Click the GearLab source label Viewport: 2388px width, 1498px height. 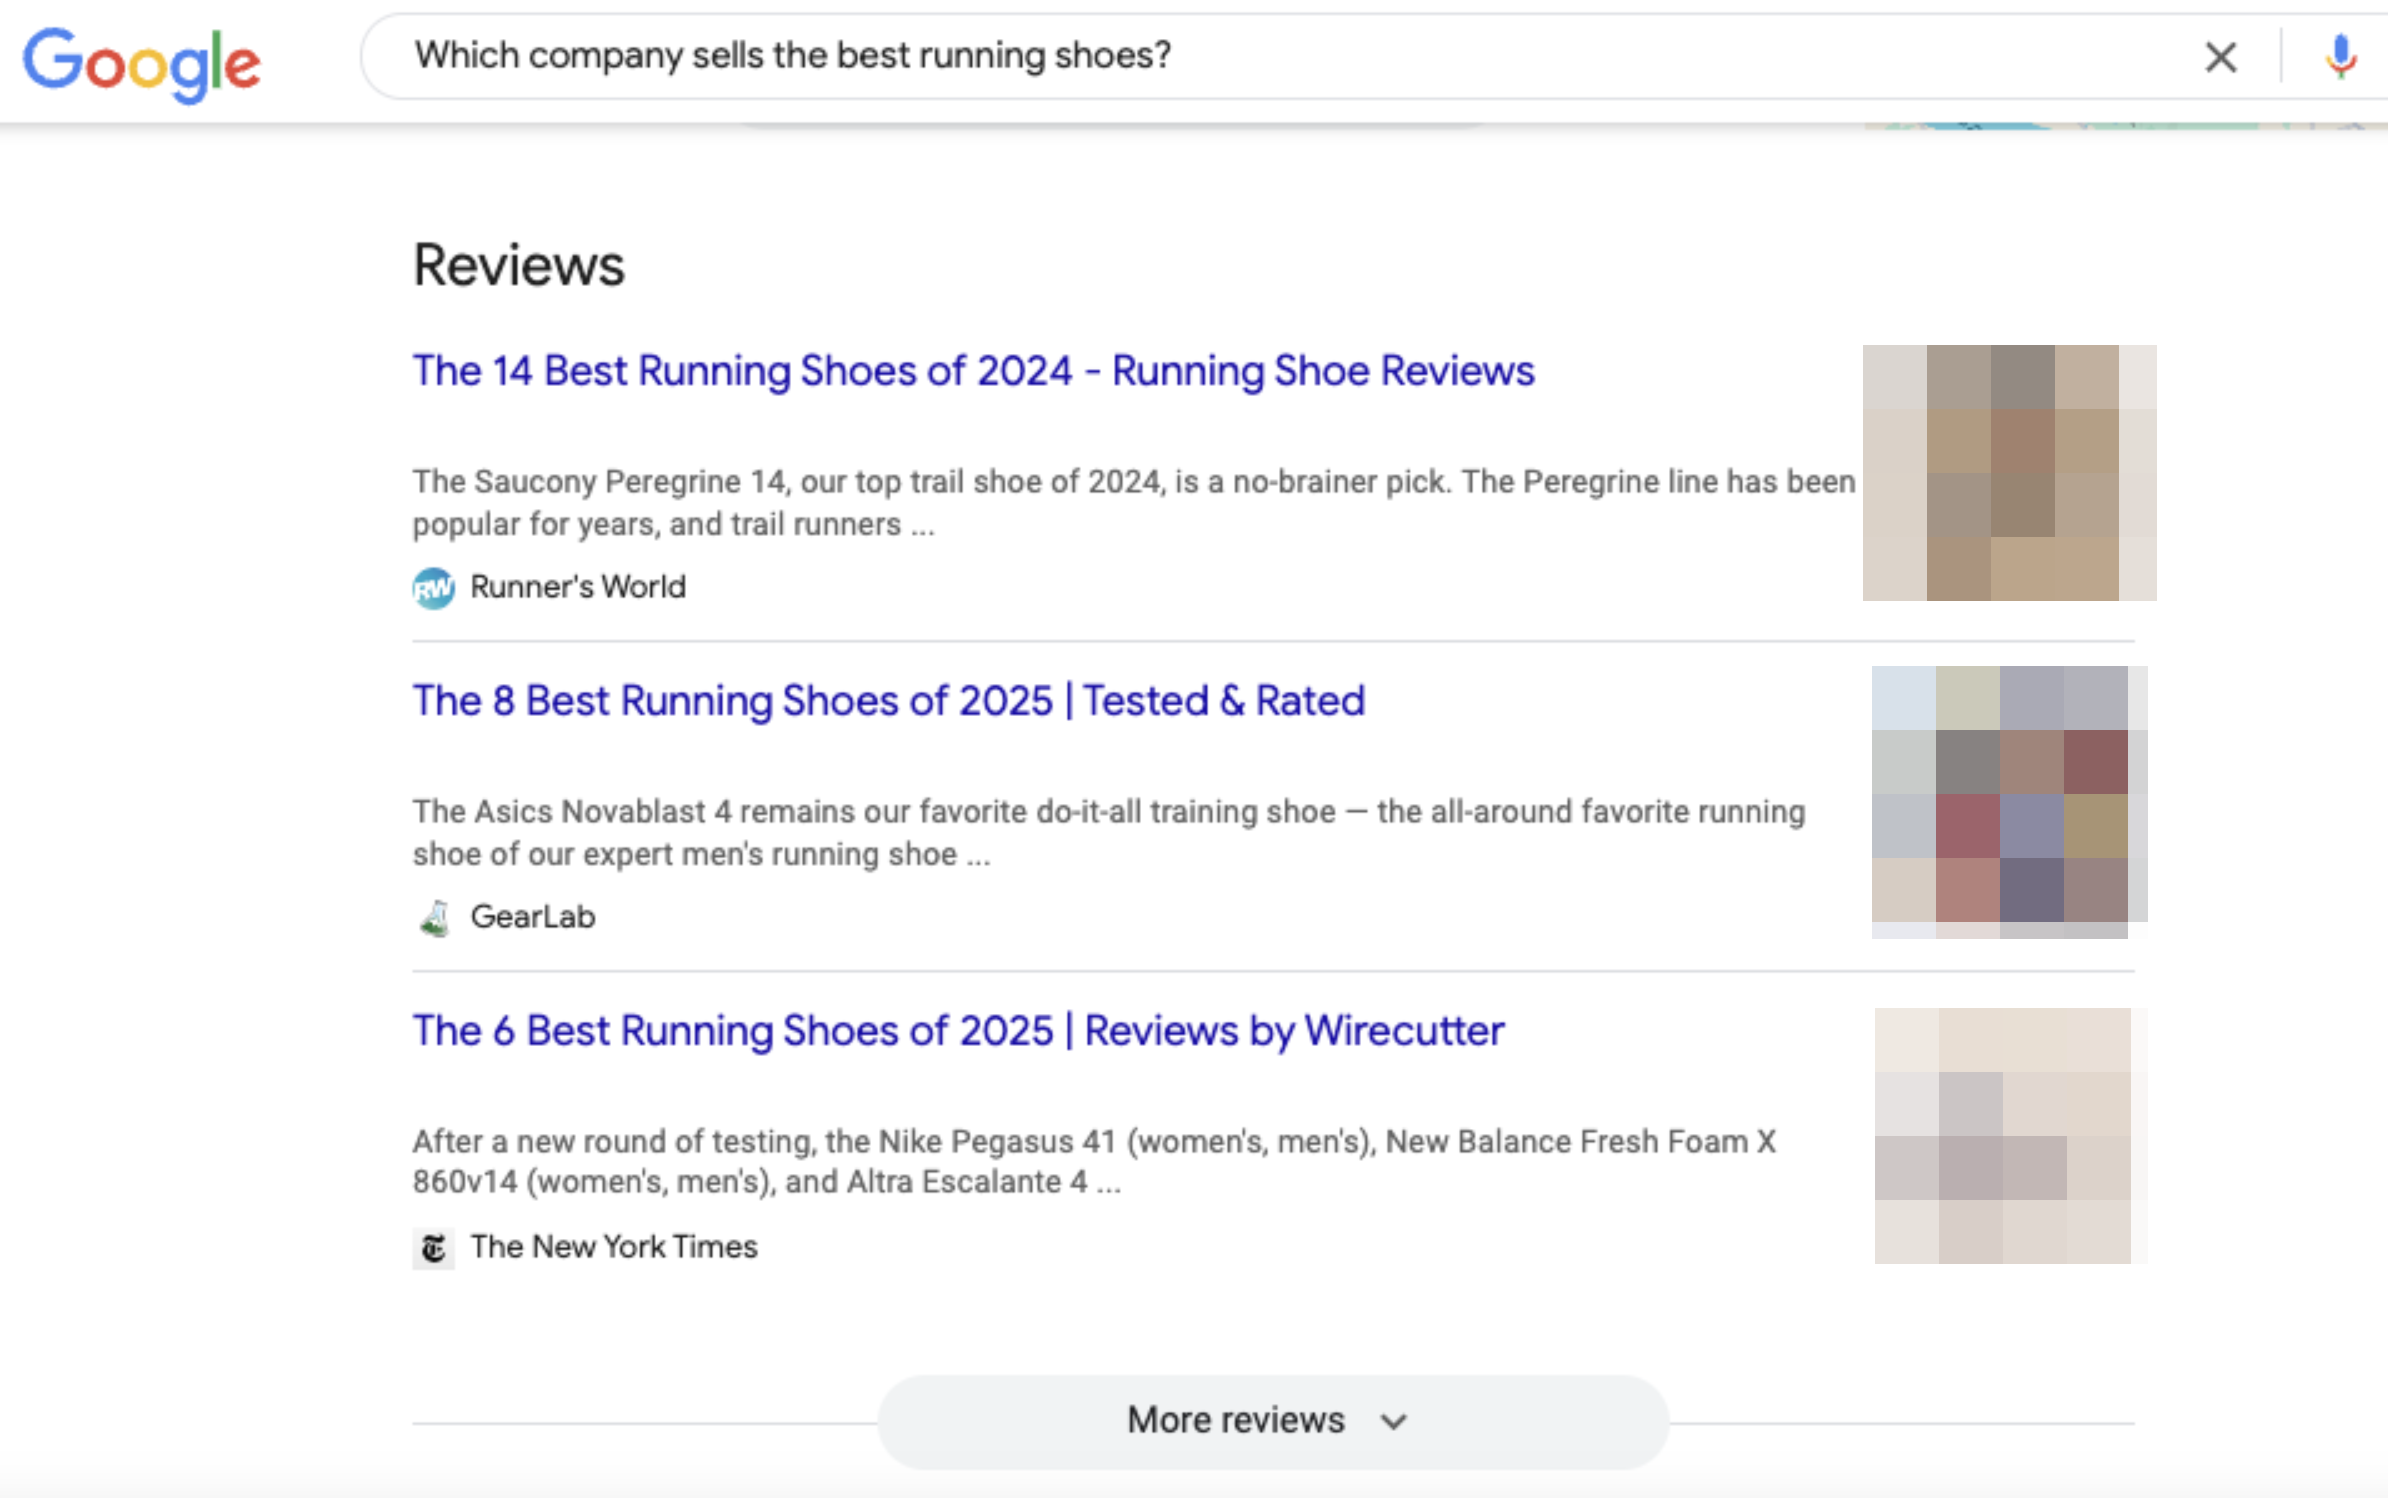pyautogui.click(x=532, y=917)
